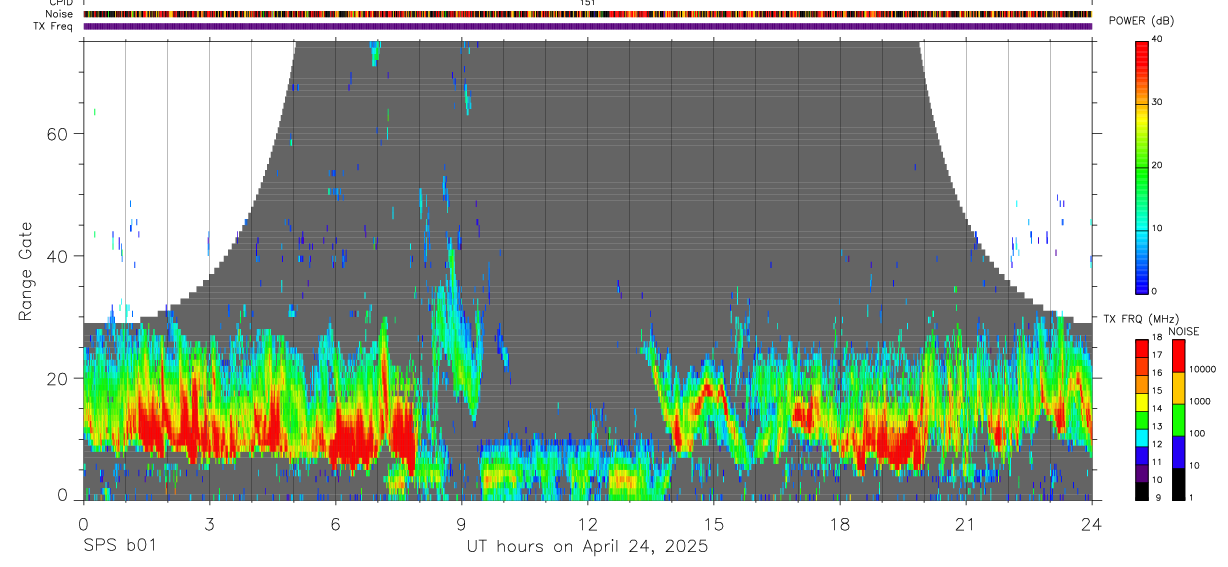Pick the black segment of TX FRQ scale

click(x=1142, y=491)
